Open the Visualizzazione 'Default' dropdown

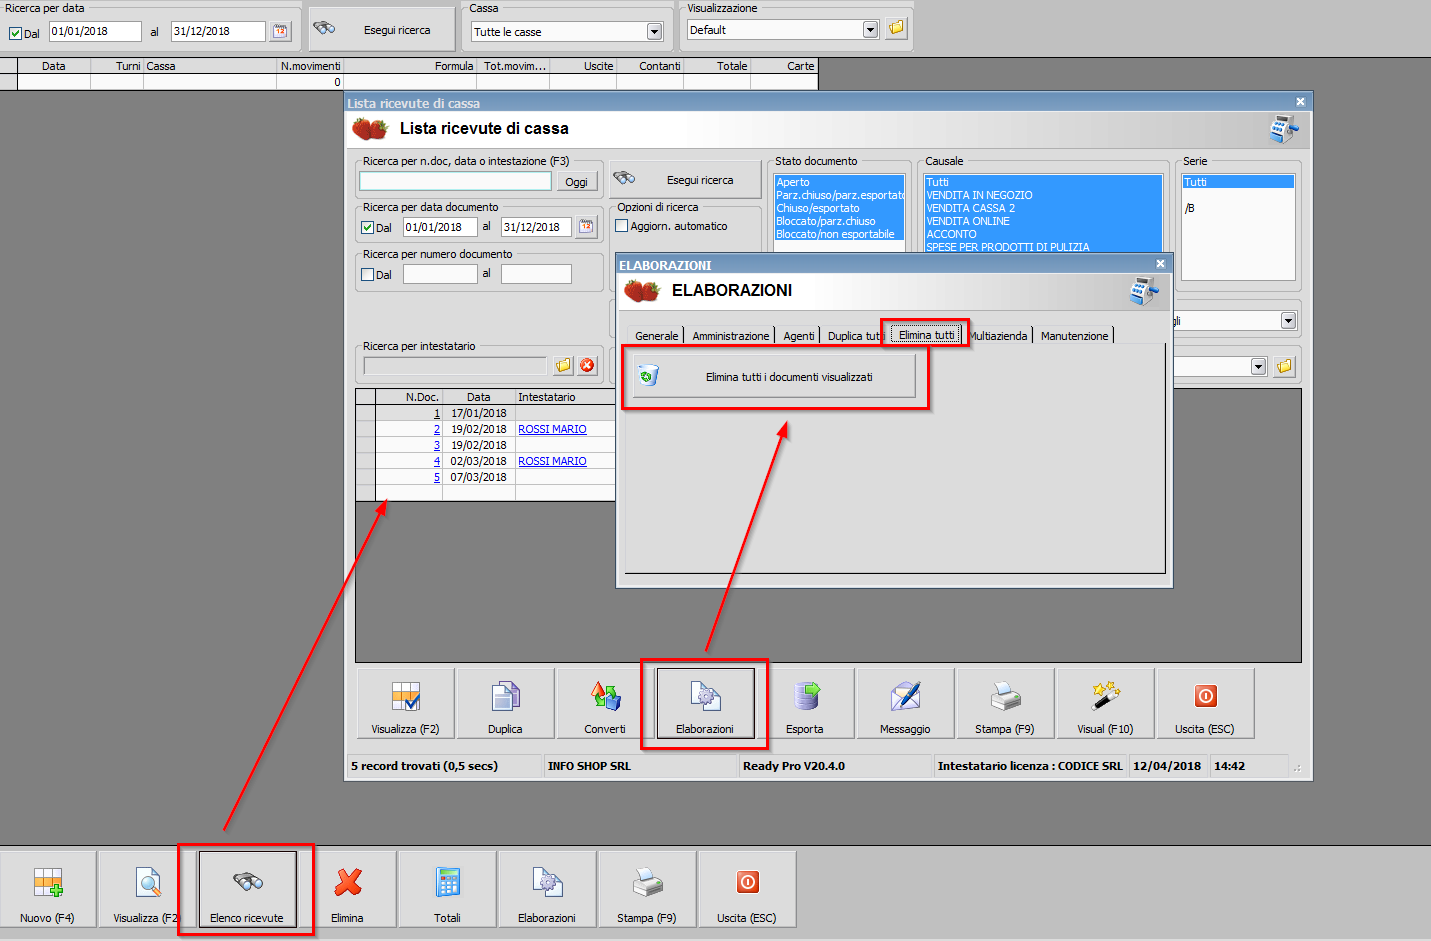[870, 30]
